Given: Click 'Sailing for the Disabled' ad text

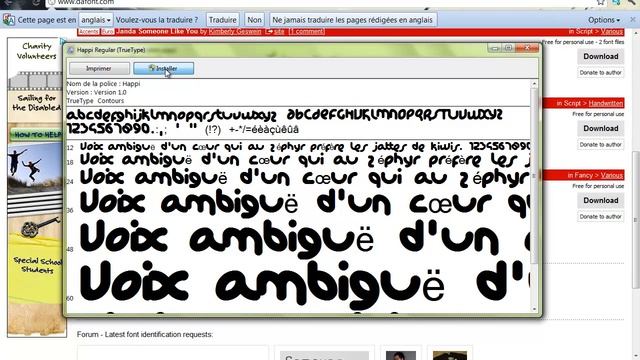Looking at the screenshot, I should 36,103.
